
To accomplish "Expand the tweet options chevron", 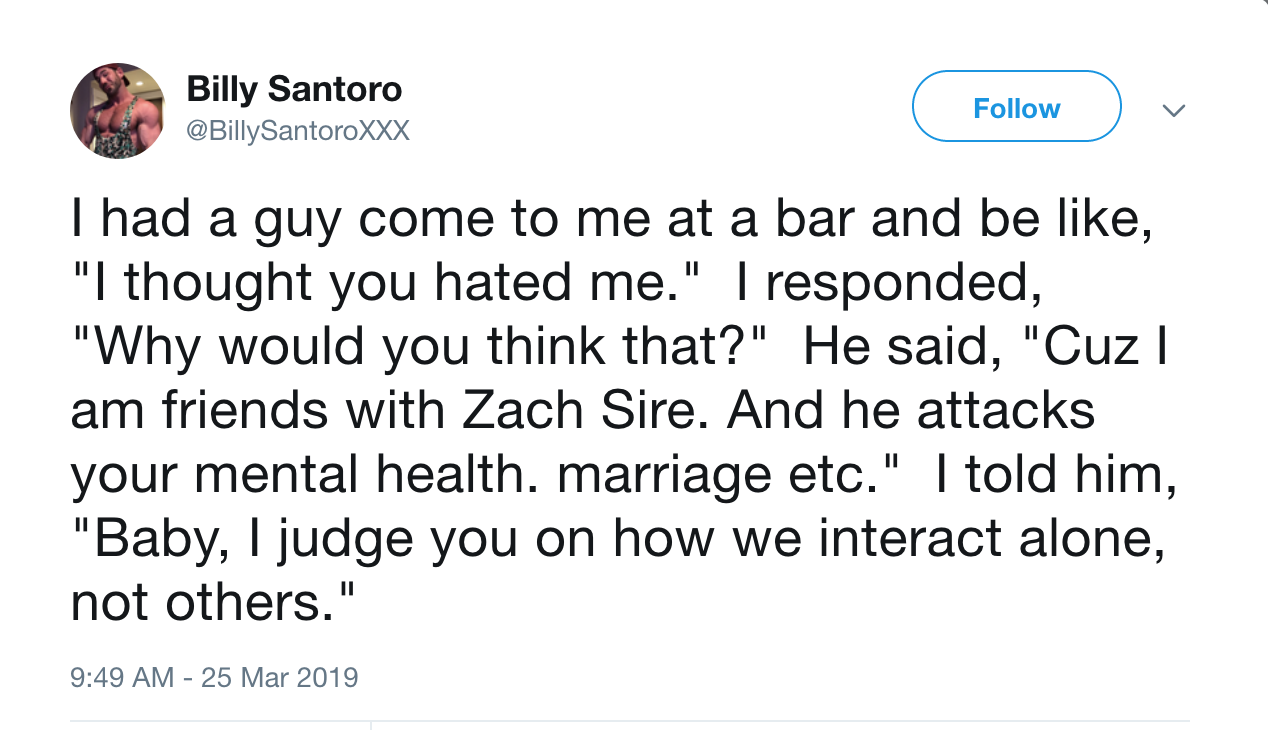I will click(1176, 109).
